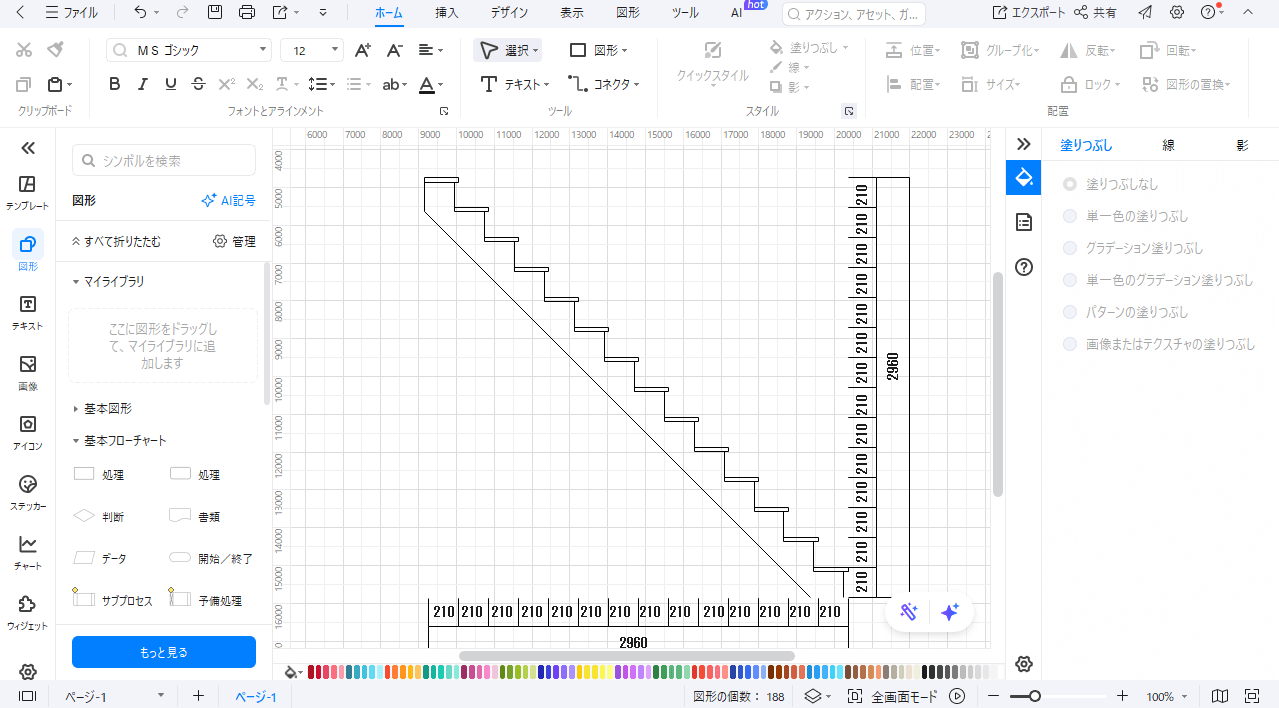Click the save disk icon
The height and width of the screenshot is (708, 1279).
215,13
